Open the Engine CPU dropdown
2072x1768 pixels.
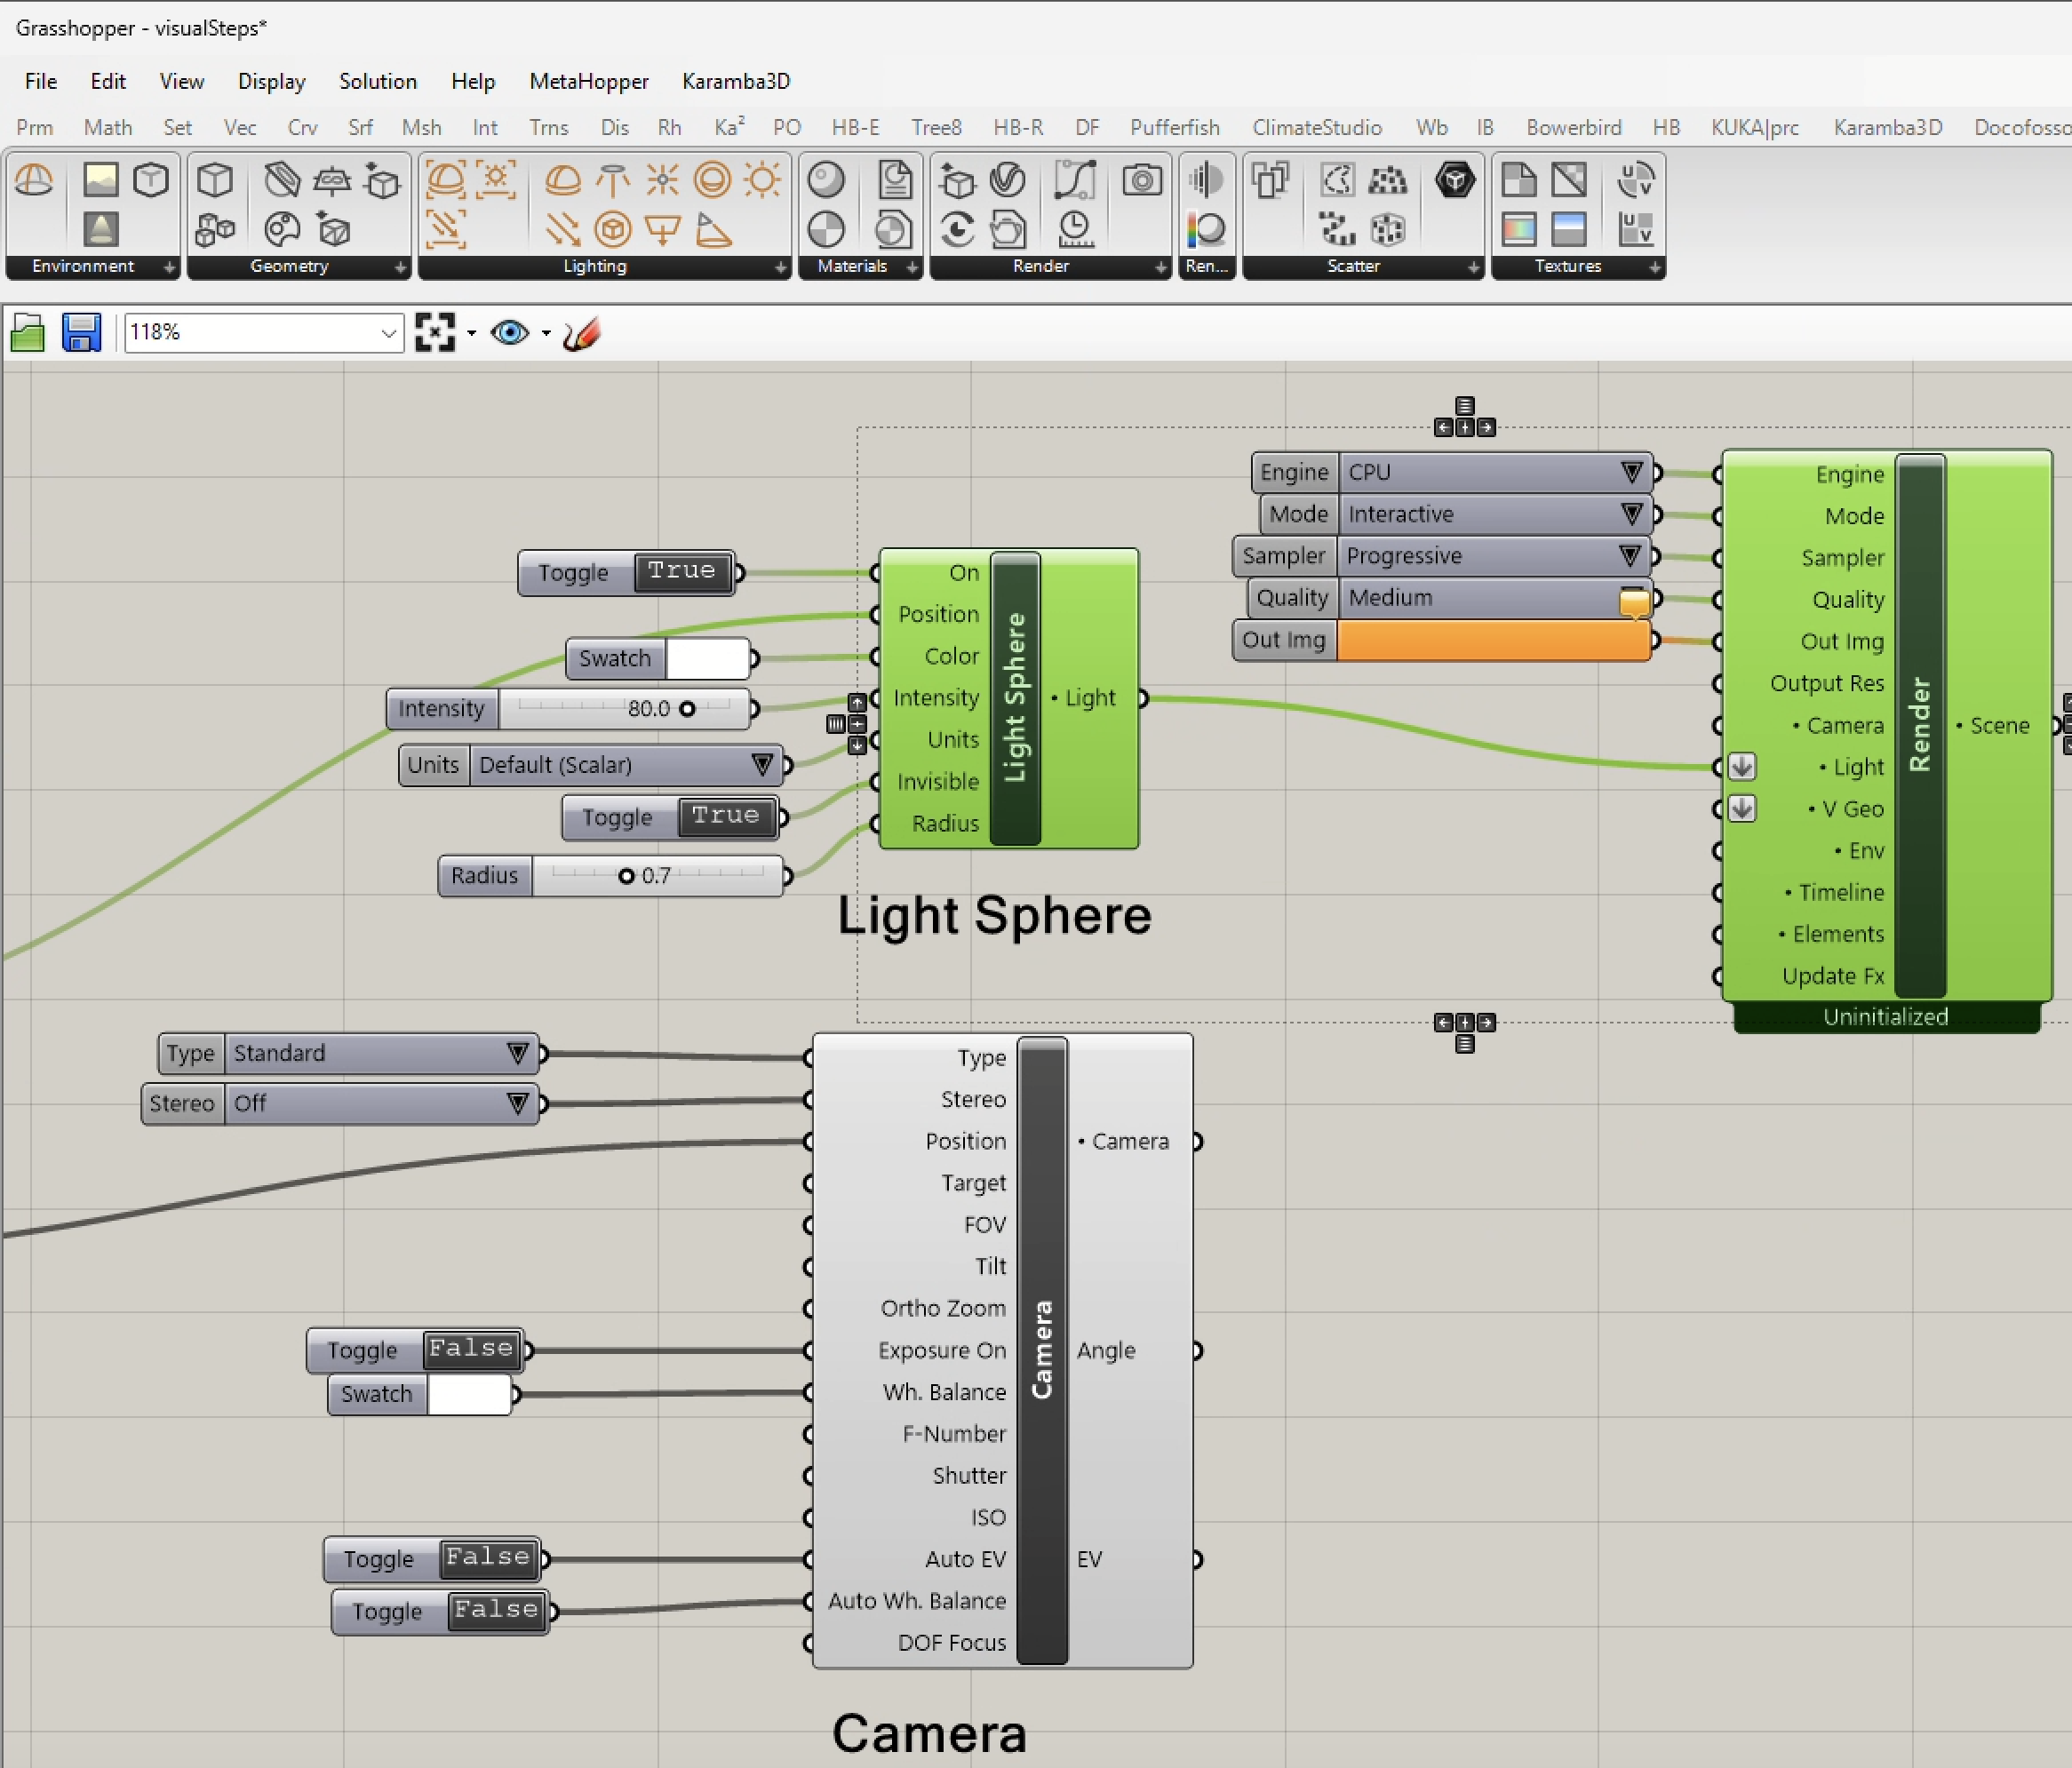tap(1631, 472)
